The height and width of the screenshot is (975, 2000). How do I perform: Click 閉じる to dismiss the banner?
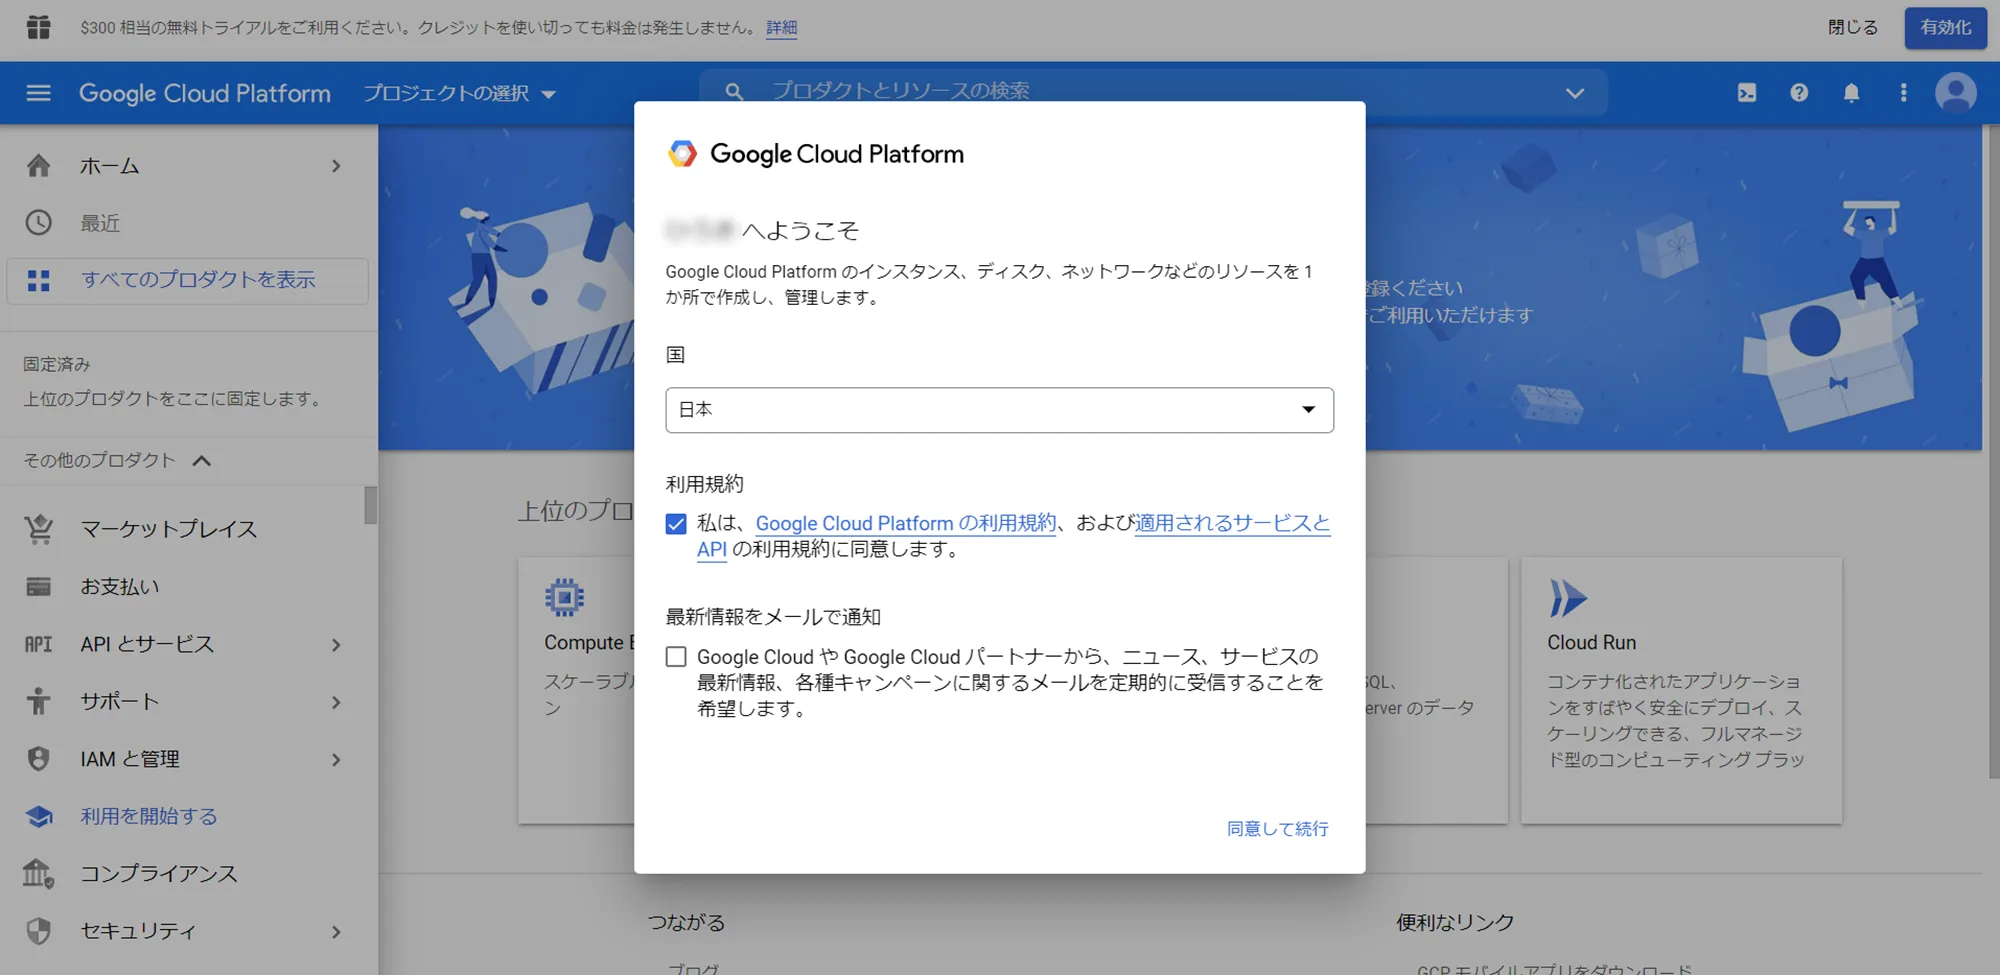(1852, 28)
